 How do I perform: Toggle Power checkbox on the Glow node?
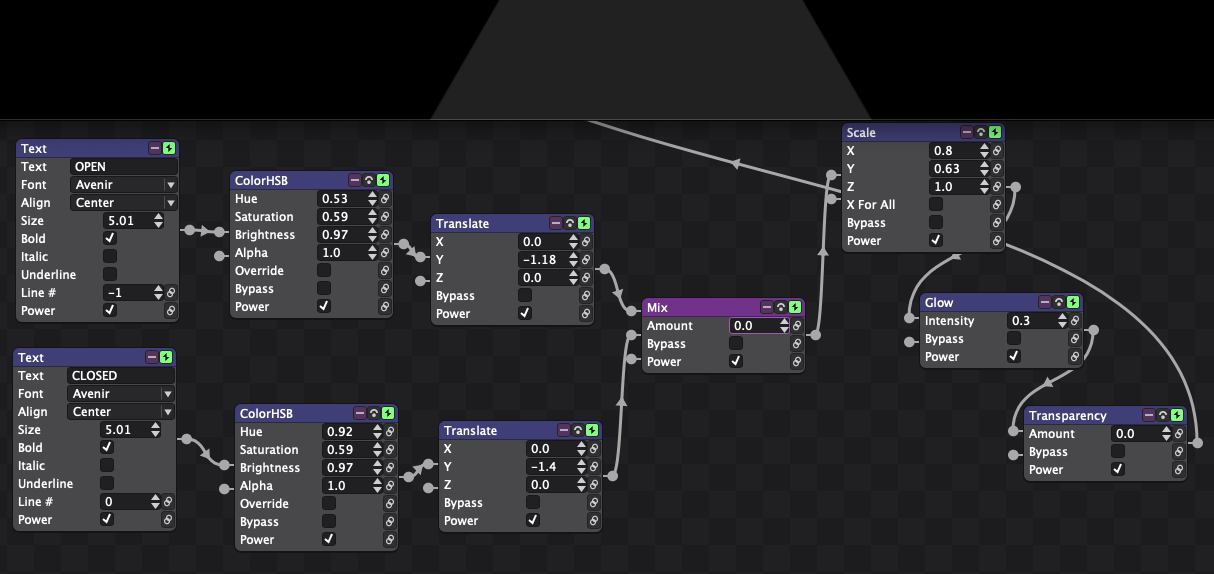point(1014,357)
